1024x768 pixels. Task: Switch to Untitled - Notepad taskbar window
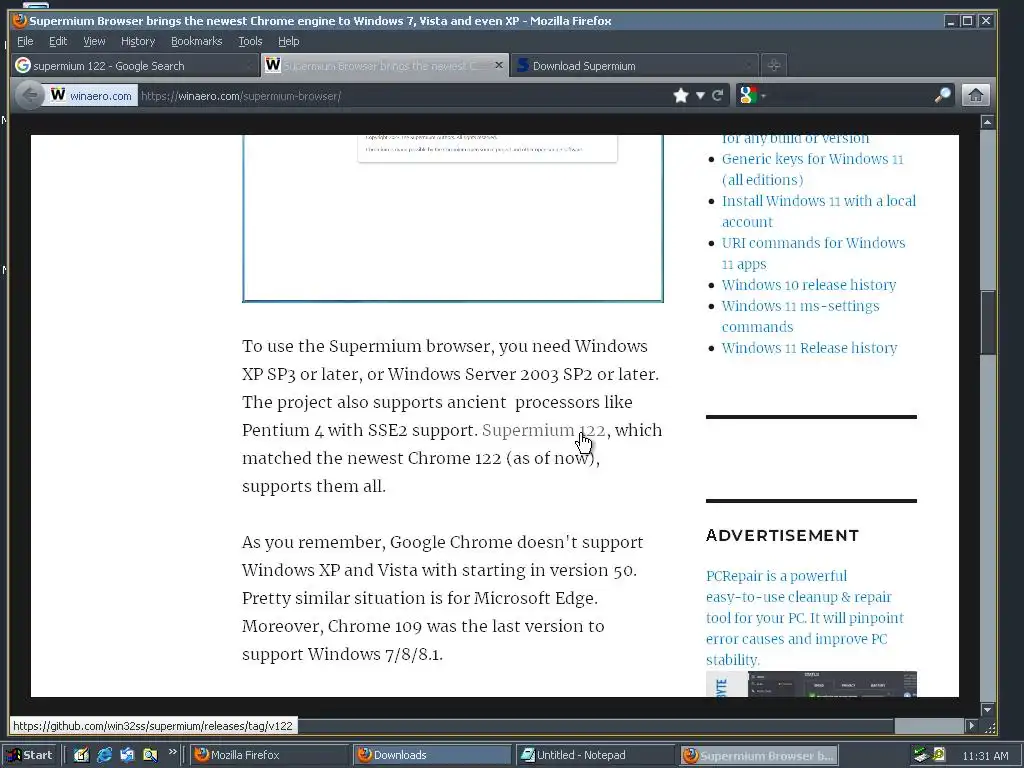(595, 755)
